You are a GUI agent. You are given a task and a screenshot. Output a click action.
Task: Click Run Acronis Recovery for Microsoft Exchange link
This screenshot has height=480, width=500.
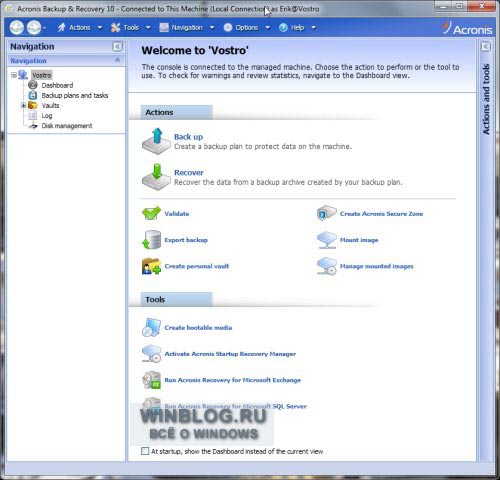[x=233, y=380]
